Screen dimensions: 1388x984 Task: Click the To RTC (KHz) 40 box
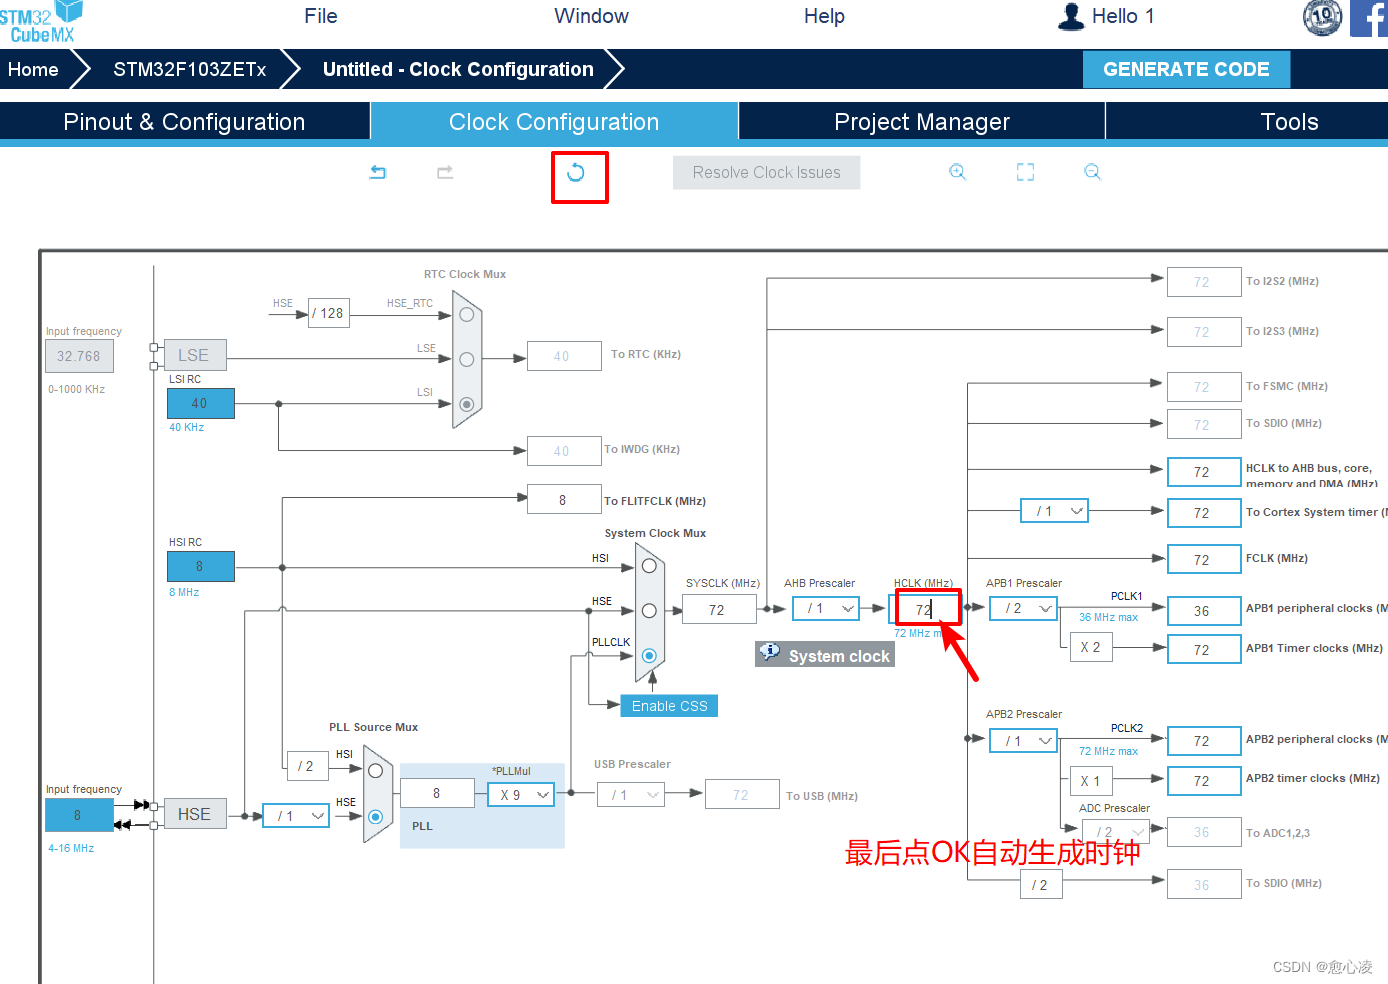(563, 356)
